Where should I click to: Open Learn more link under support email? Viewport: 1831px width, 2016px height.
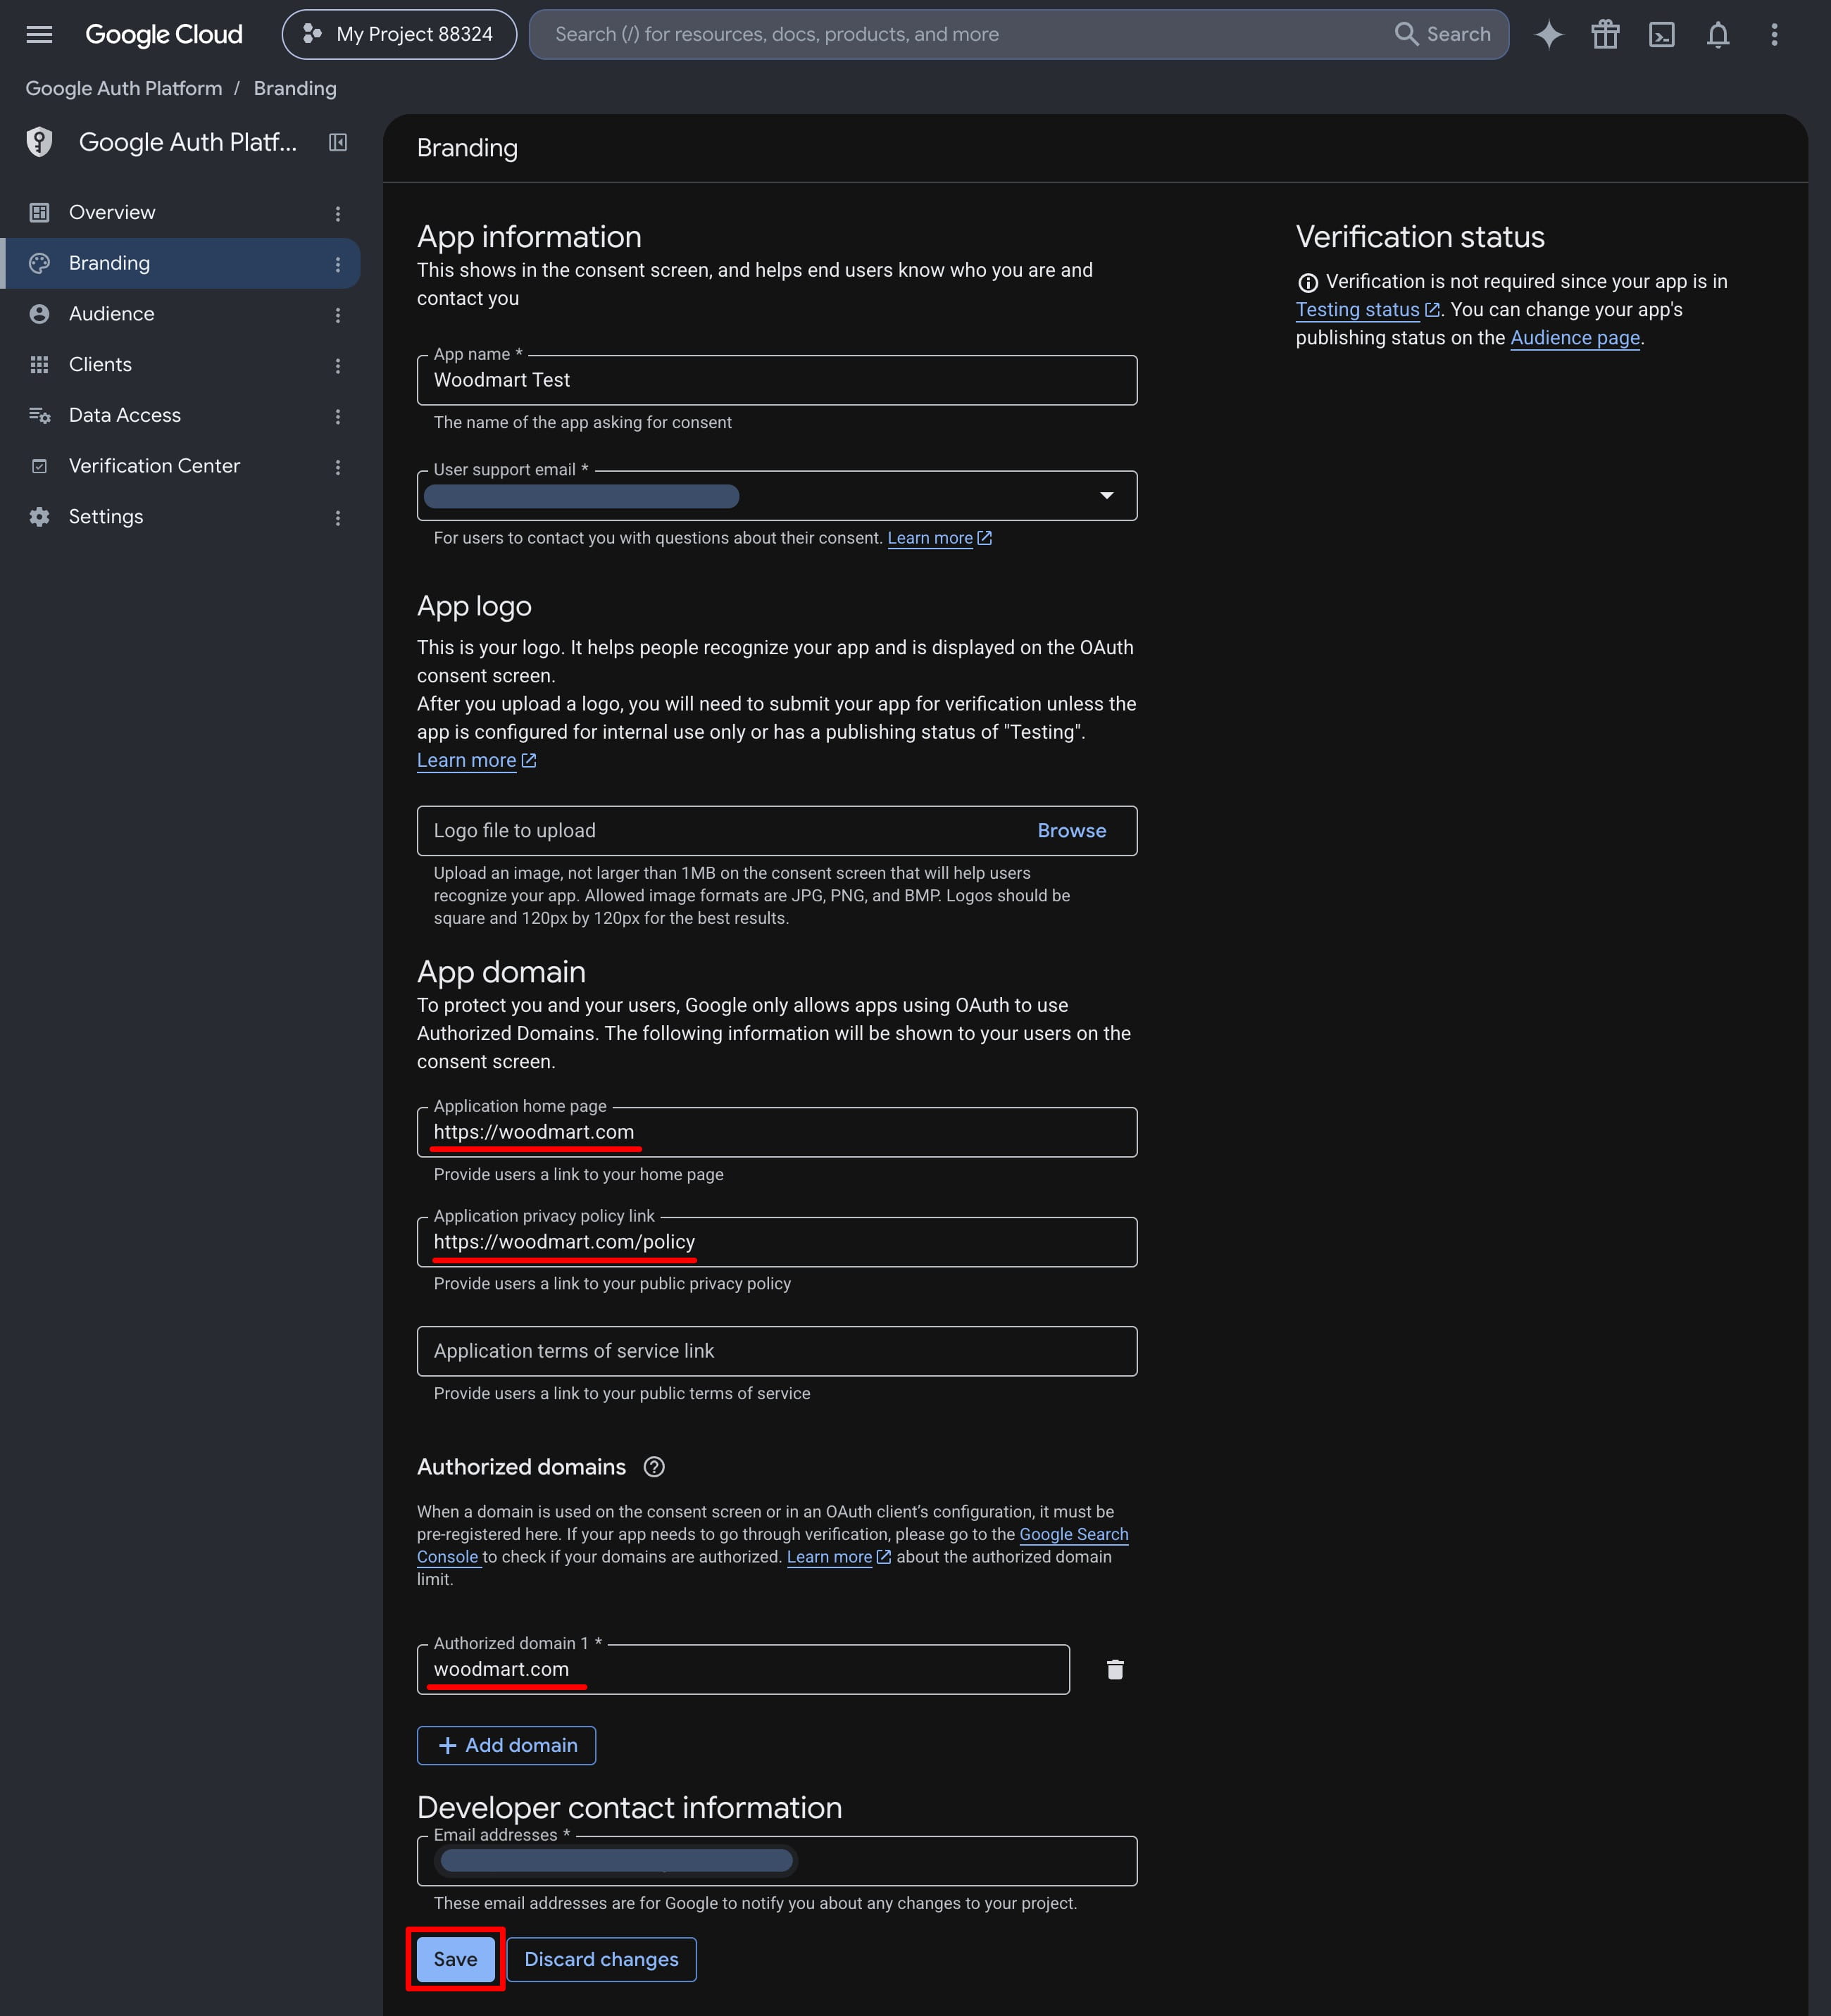coord(939,538)
